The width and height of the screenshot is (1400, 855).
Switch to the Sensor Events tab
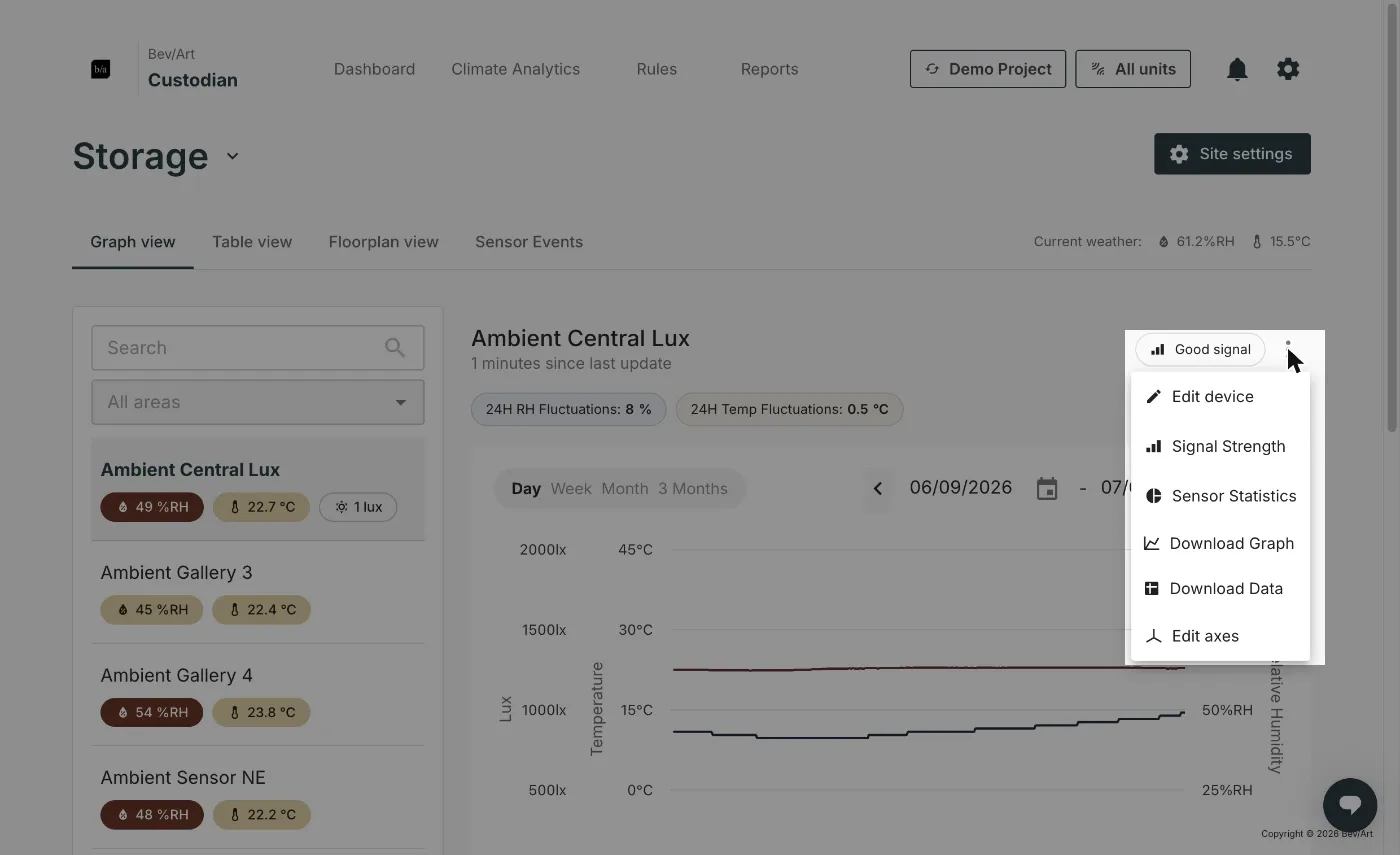(x=529, y=242)
